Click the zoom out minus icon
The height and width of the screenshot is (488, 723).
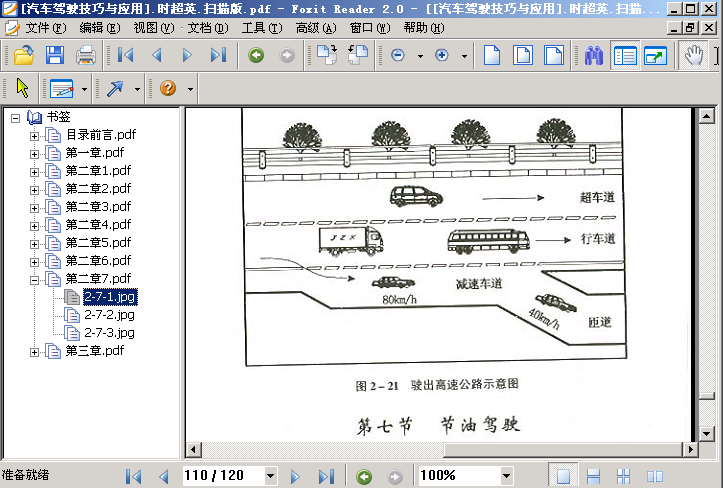pos(398,56)
